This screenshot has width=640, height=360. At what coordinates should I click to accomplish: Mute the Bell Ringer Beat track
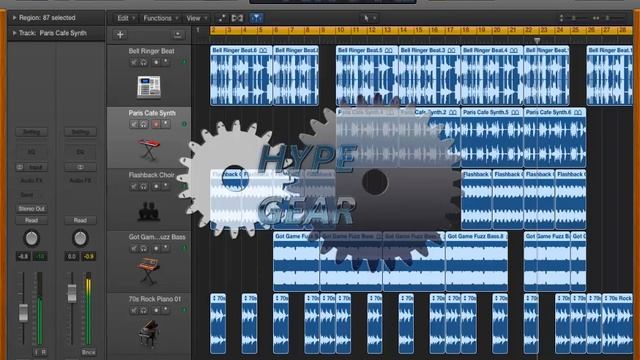[133, 62]
